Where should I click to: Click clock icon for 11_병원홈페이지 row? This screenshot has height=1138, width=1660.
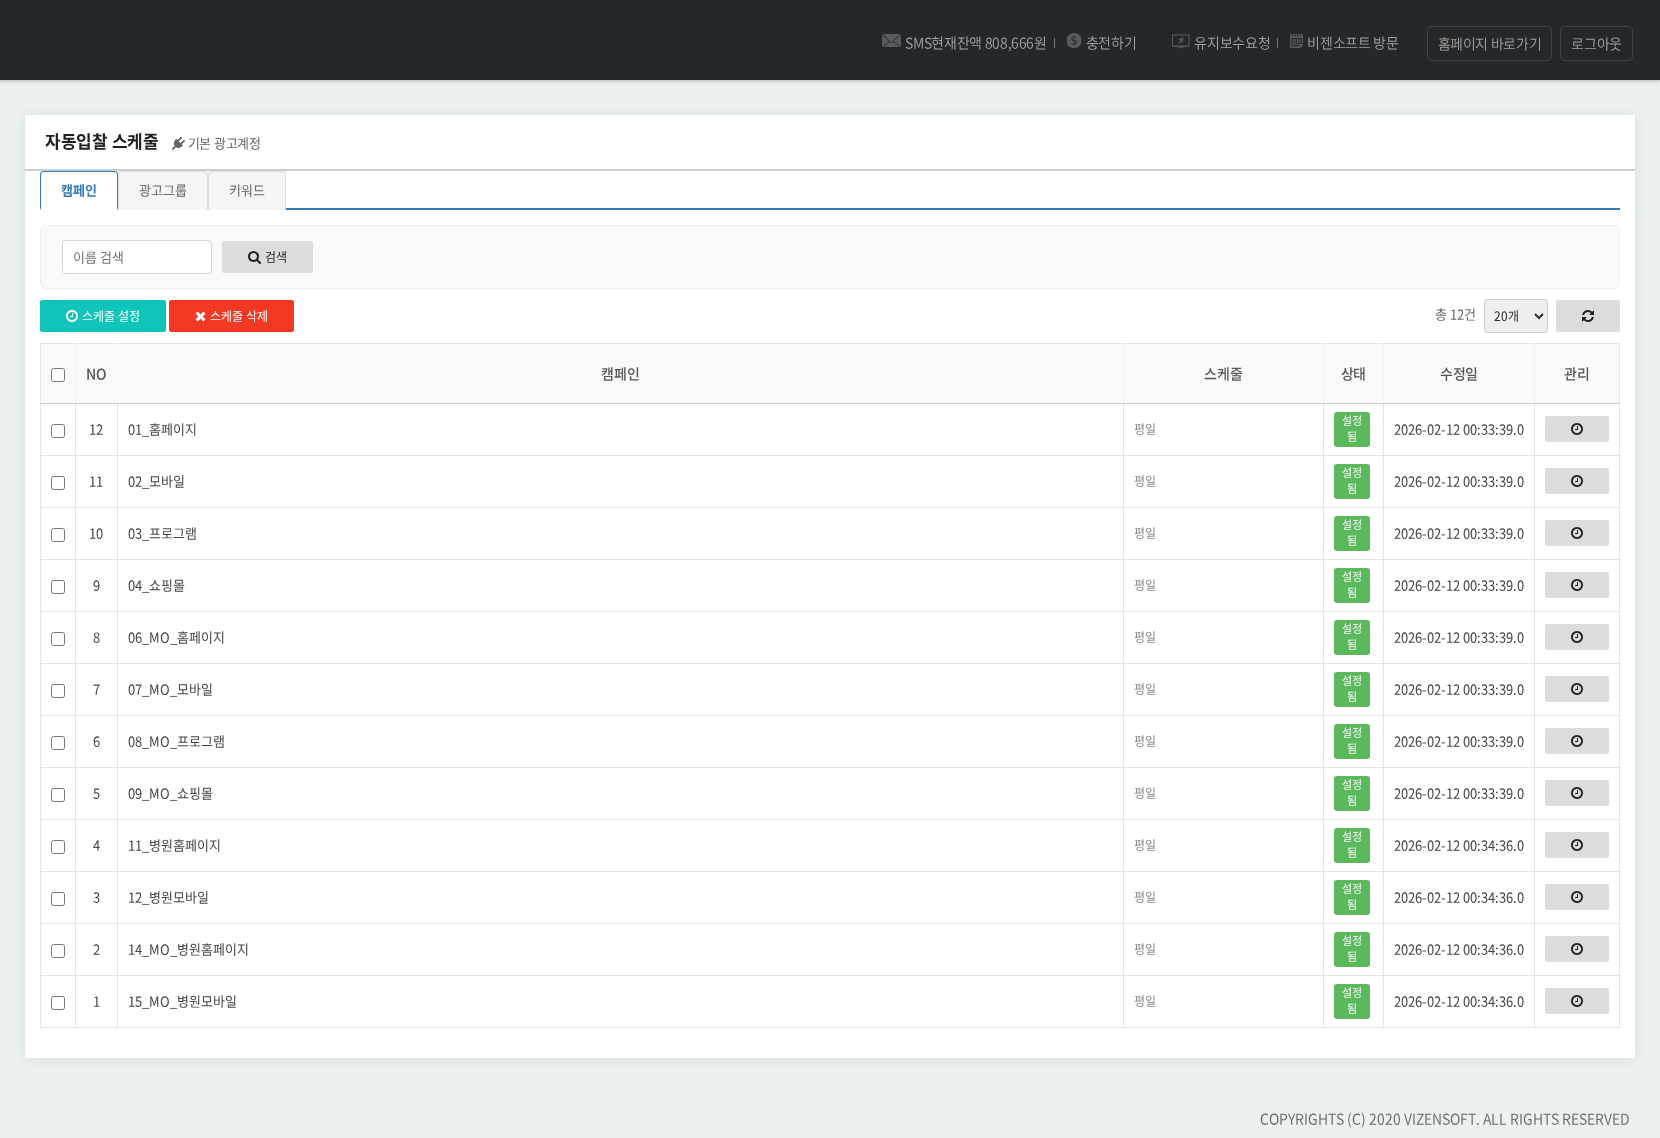click(x=1576, y=845)
